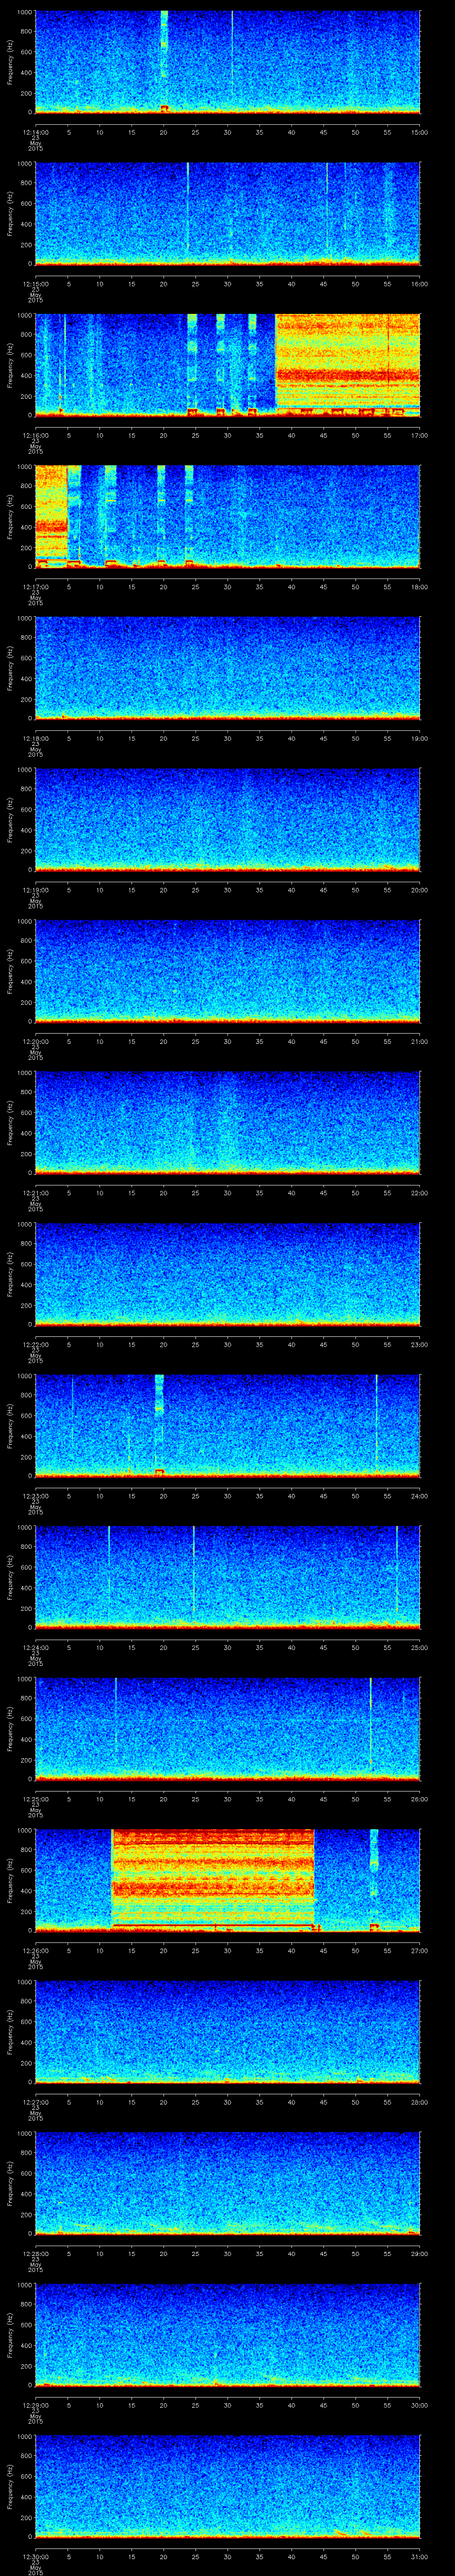Click the 12:26:00 start time label
This screenshot has height=2576, width=455.
[x=36, y=1950]
